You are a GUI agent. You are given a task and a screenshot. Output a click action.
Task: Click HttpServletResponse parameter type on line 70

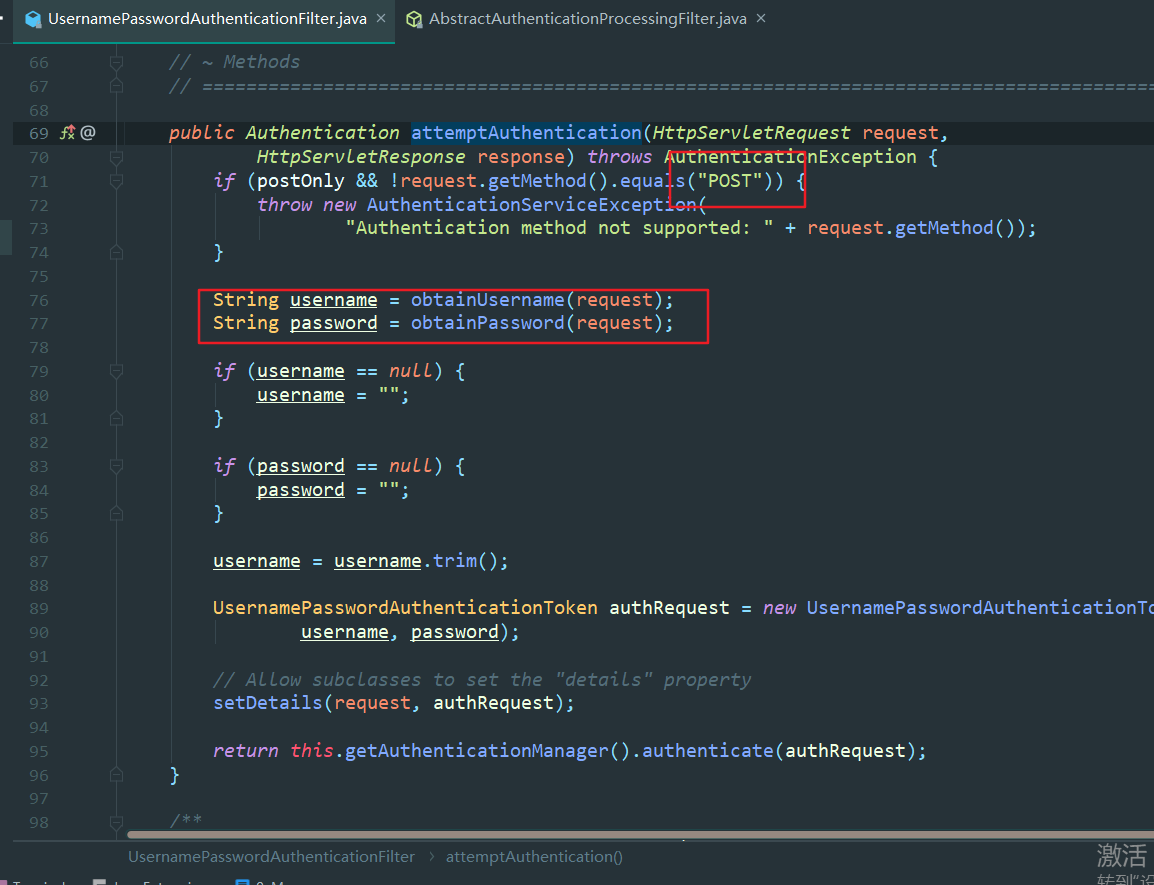(361, 157)
